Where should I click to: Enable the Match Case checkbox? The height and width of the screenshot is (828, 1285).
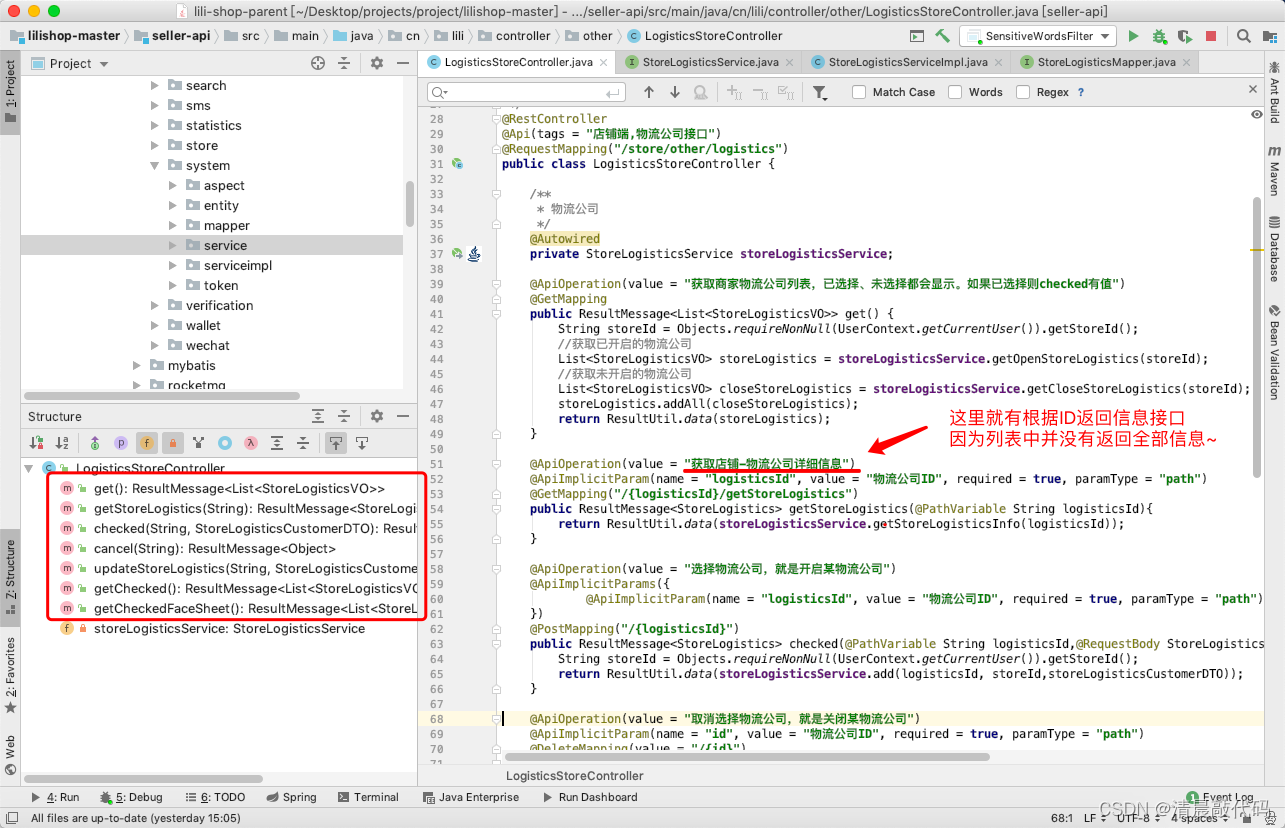[859, 92]
